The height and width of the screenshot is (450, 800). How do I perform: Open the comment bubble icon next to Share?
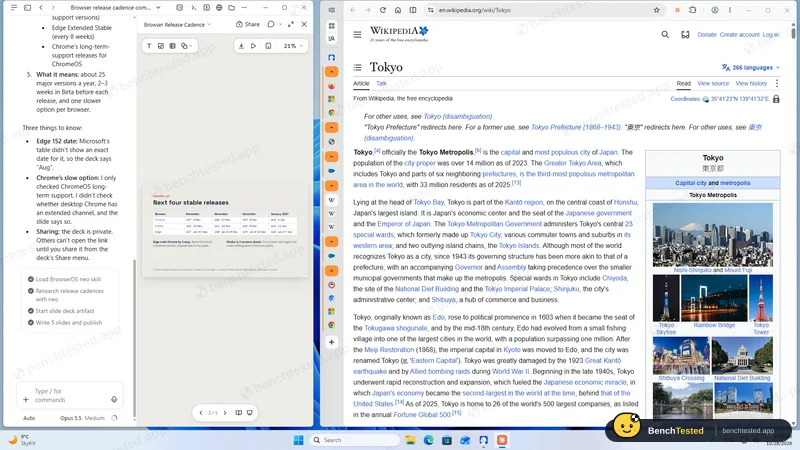271,24
